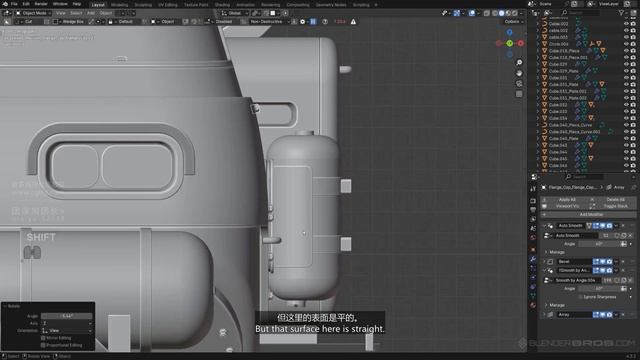Click the Rotate Angle value field
Viewport: 640px width, 360px height.
coord(67,316)
